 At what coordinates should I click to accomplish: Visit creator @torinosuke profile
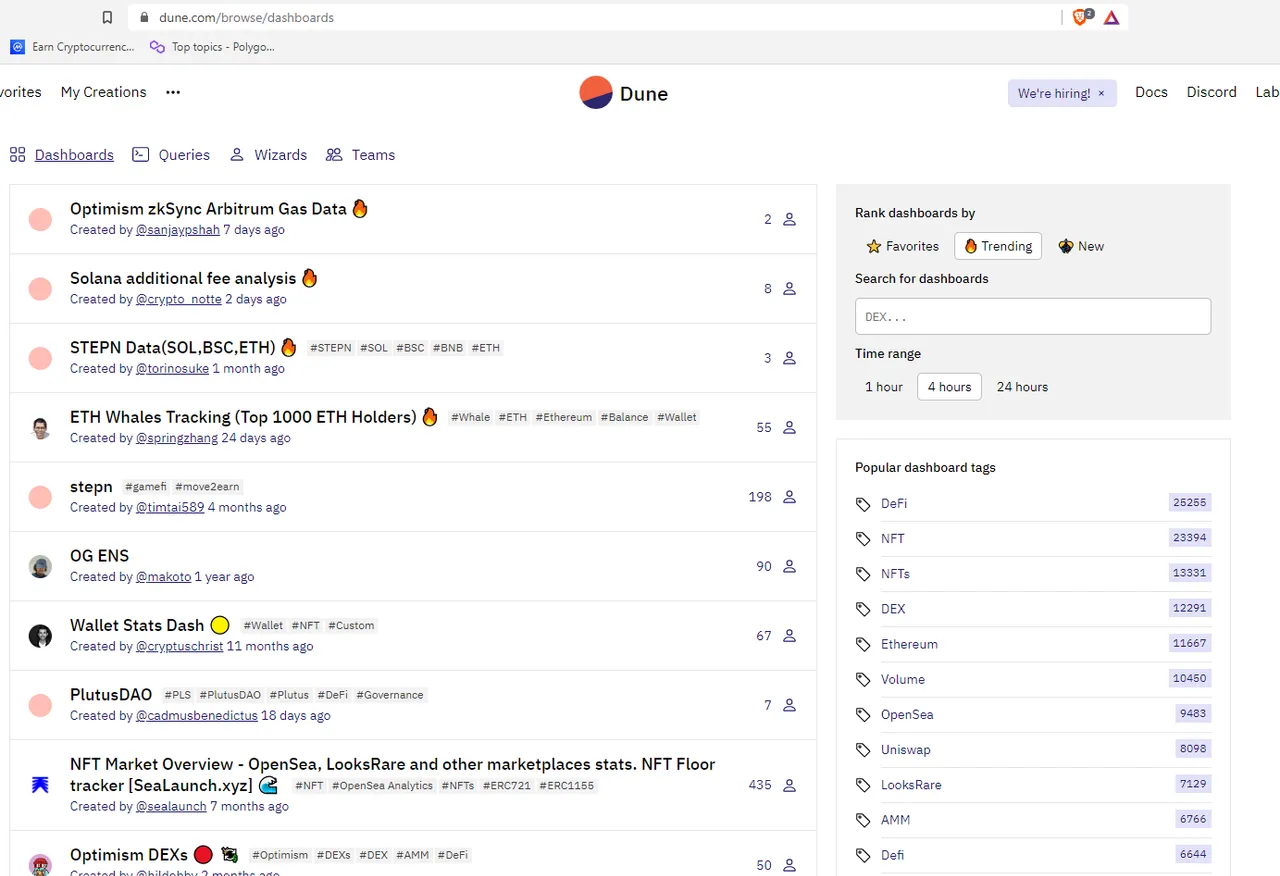click(172, 369)
